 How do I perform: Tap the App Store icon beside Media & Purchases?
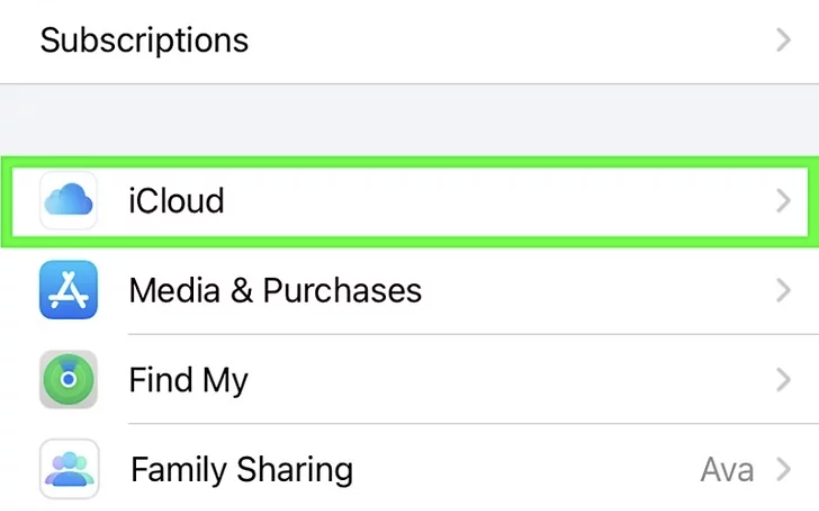tap(68, 290)
